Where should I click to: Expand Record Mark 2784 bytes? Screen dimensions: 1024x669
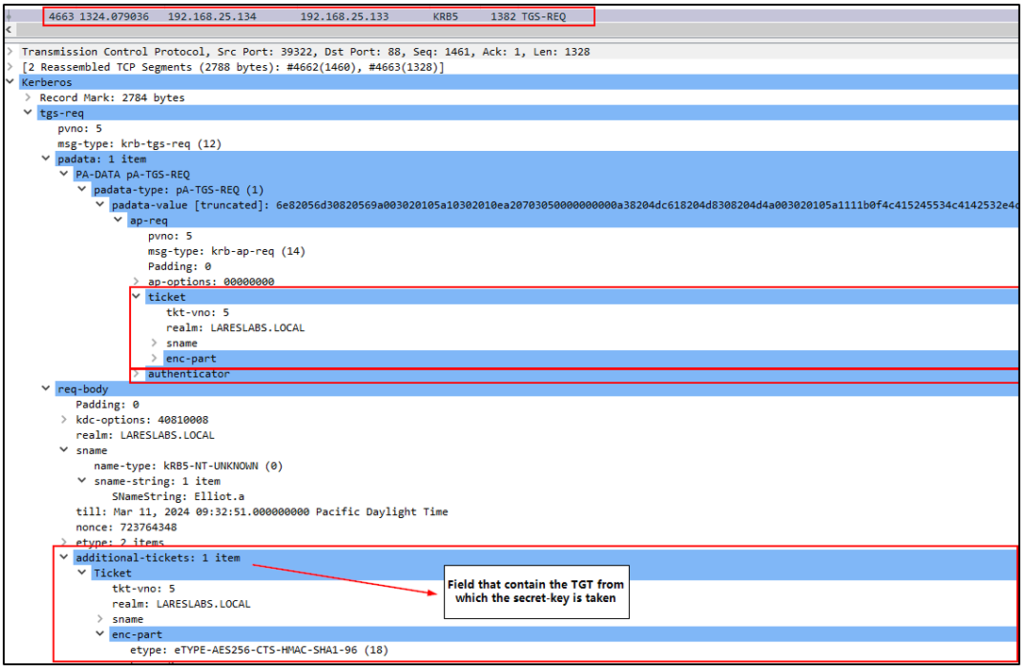(x=28, y=97)
